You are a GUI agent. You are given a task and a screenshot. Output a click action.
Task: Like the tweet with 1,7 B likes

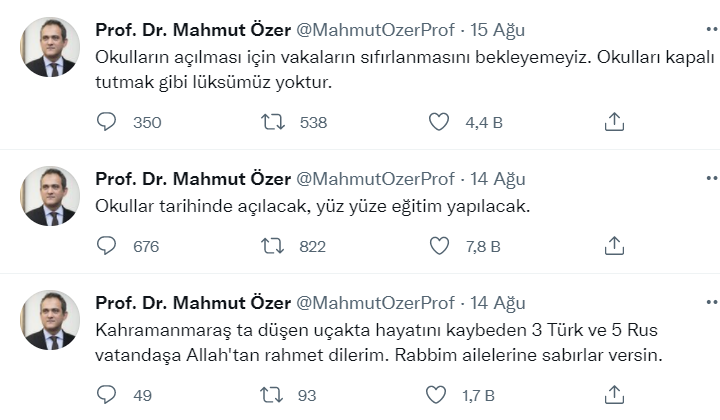tap(438, 395)
